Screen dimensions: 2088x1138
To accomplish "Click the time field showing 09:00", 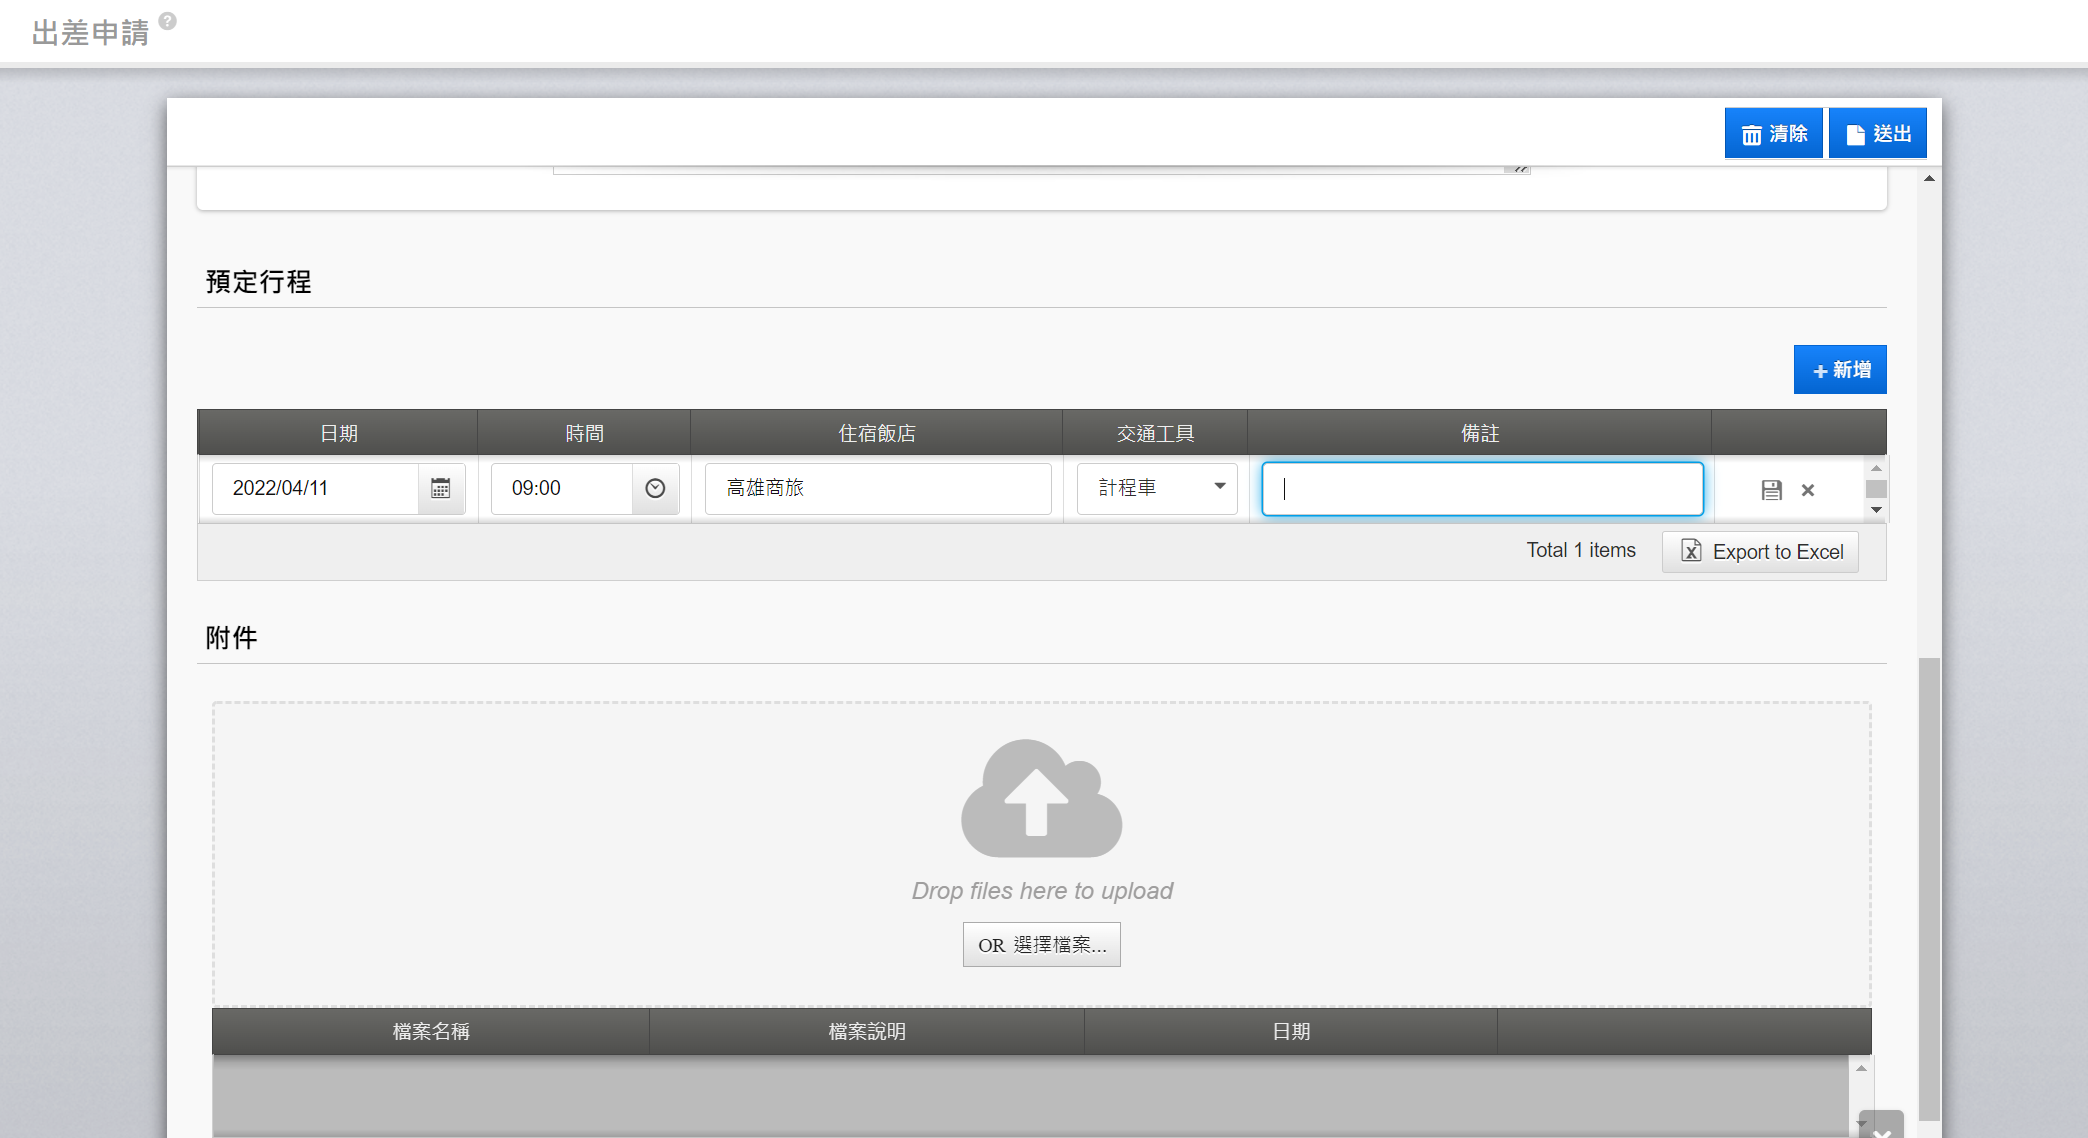I will (561, 488).
